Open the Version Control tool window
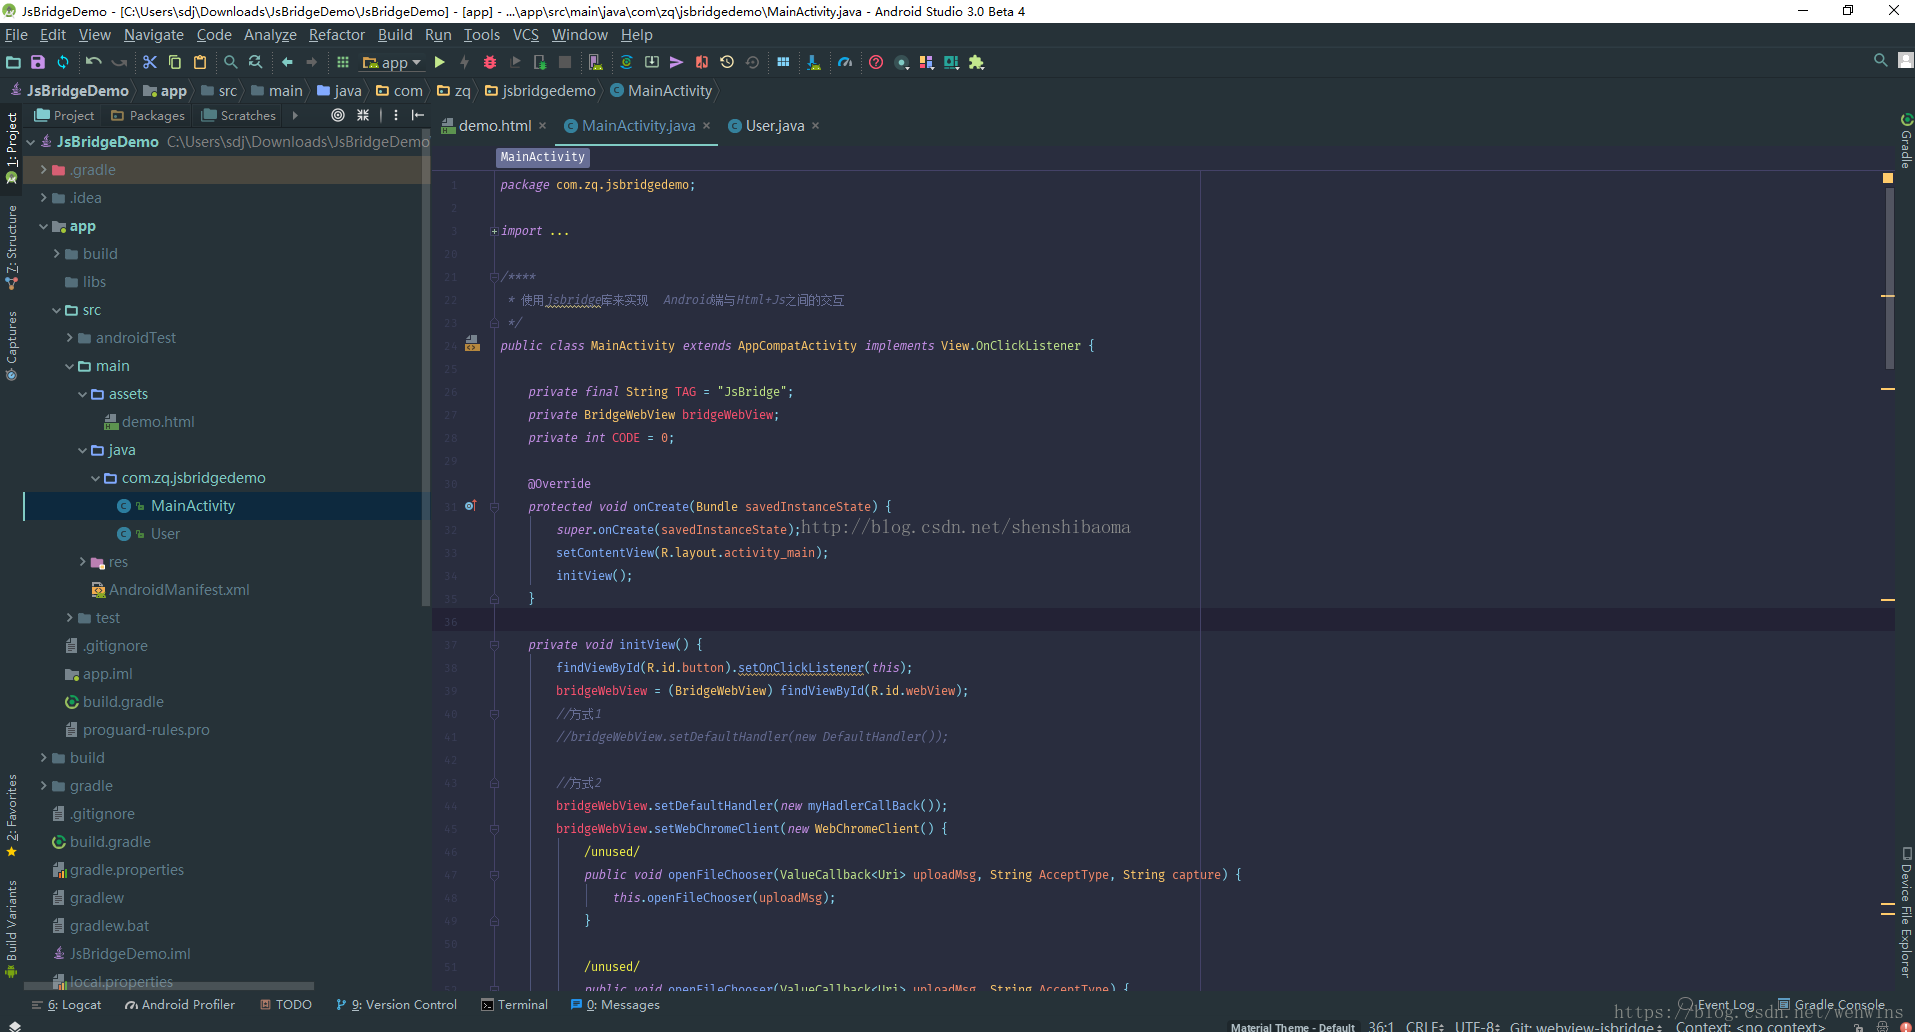Image resolution: width=1915 pixels, height=1032 pixels. tap(397, 1005)
